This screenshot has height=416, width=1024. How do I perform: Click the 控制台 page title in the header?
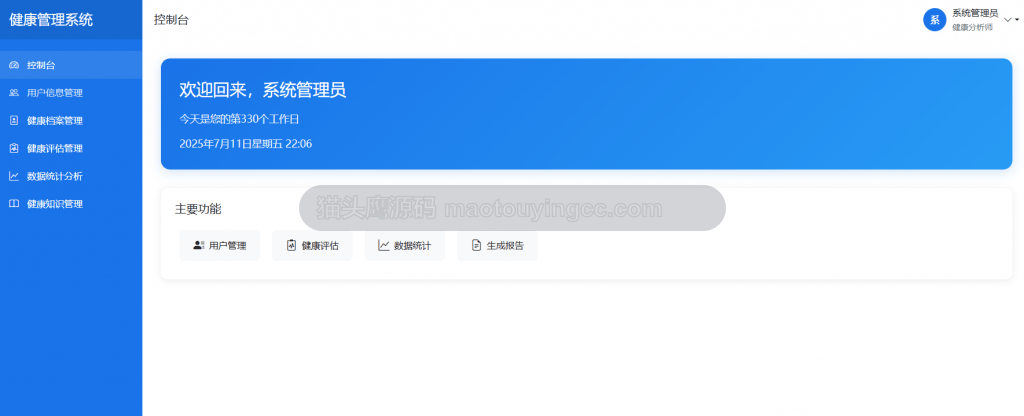171,20
